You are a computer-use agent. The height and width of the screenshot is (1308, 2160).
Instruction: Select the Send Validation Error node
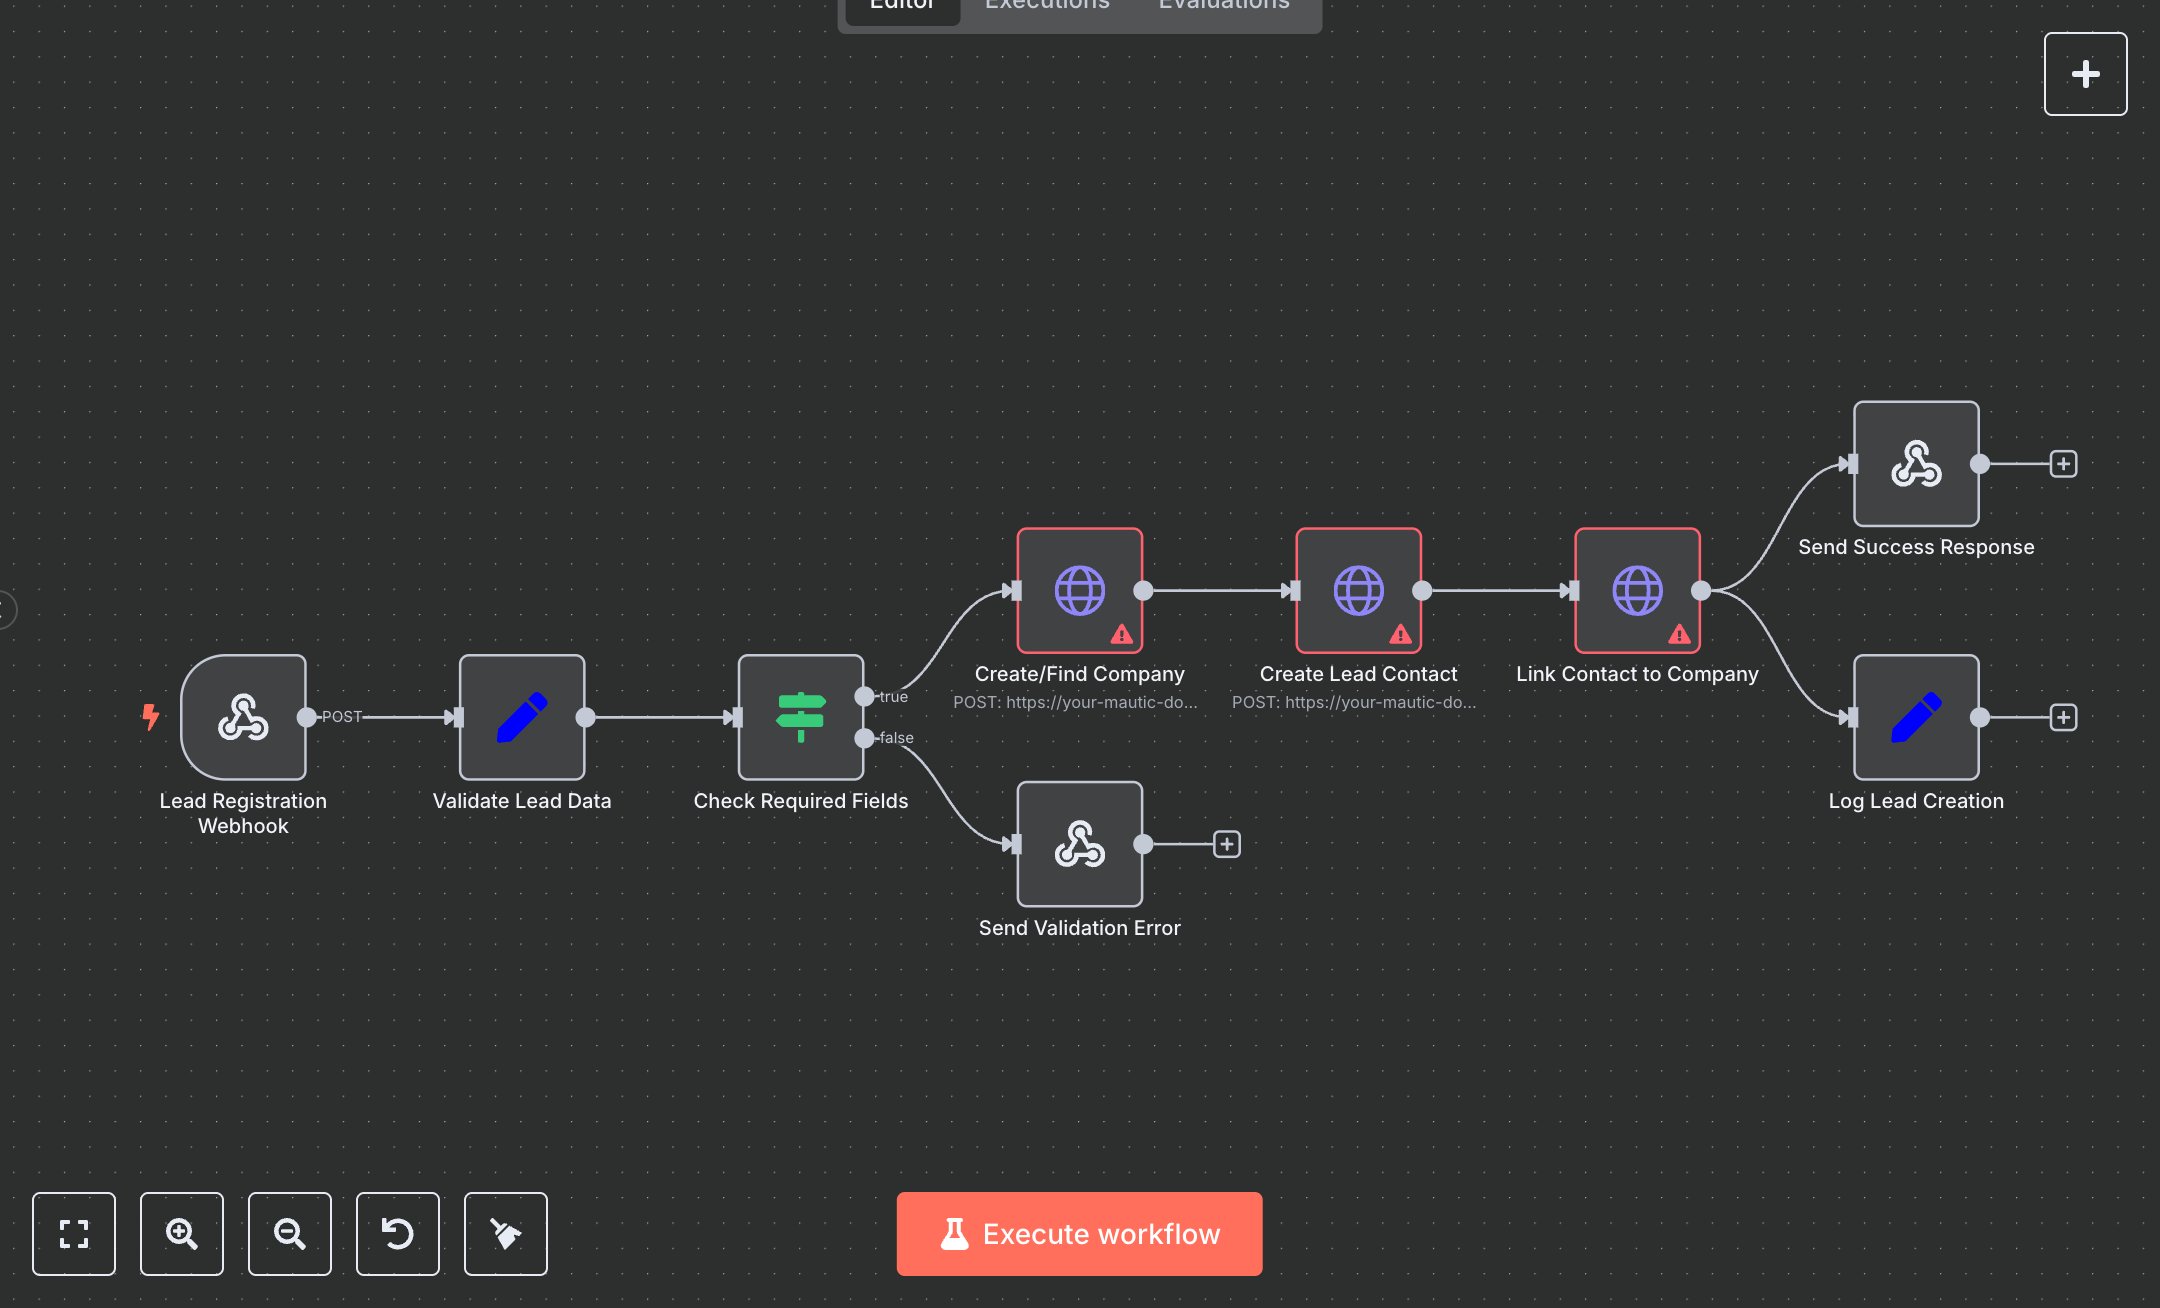click(1079, 843)
